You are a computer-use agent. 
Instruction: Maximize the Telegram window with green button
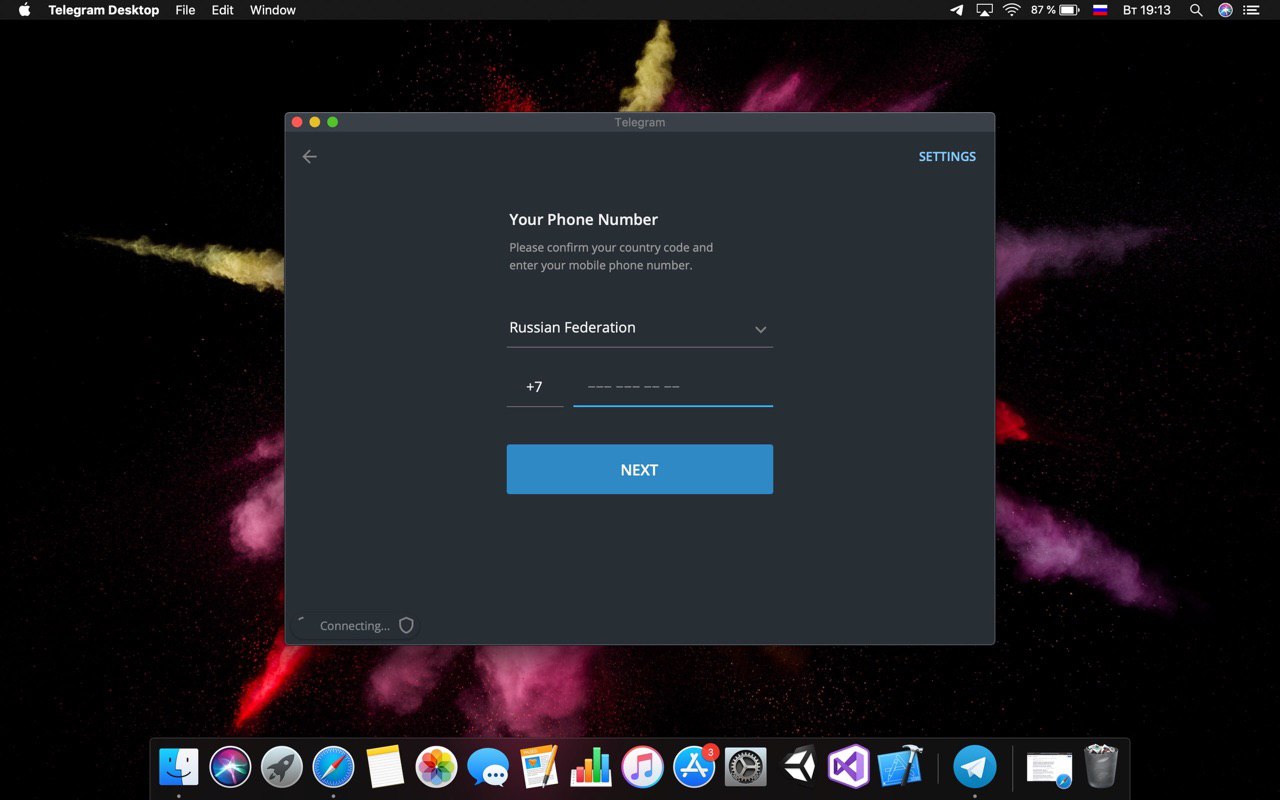[x=333, y=122]
